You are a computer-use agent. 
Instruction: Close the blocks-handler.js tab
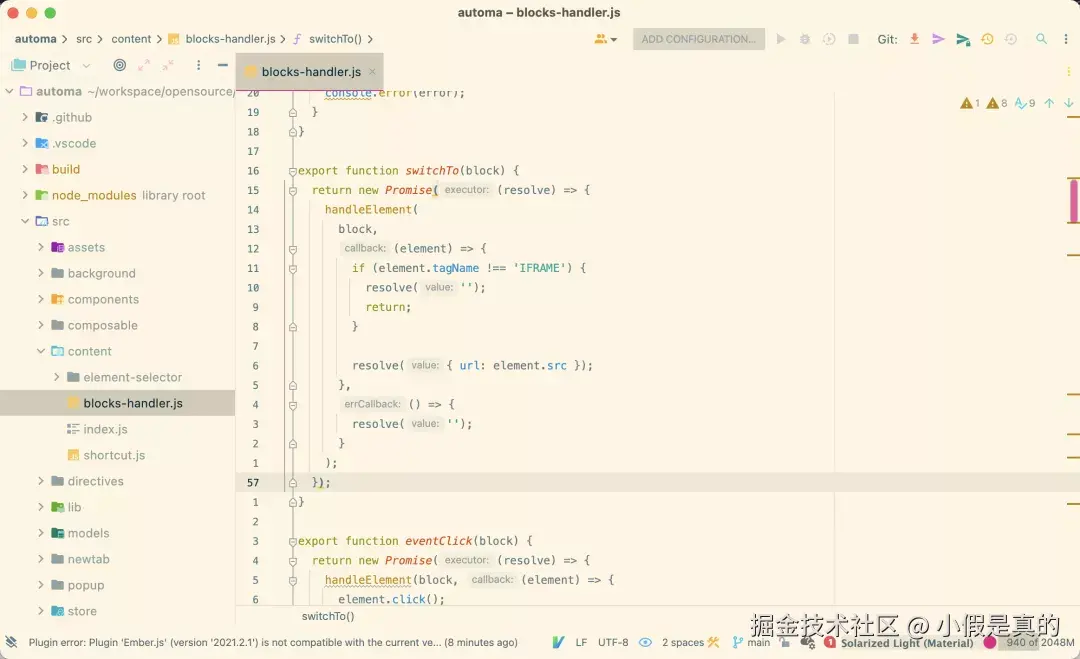(x=372, y=72)
